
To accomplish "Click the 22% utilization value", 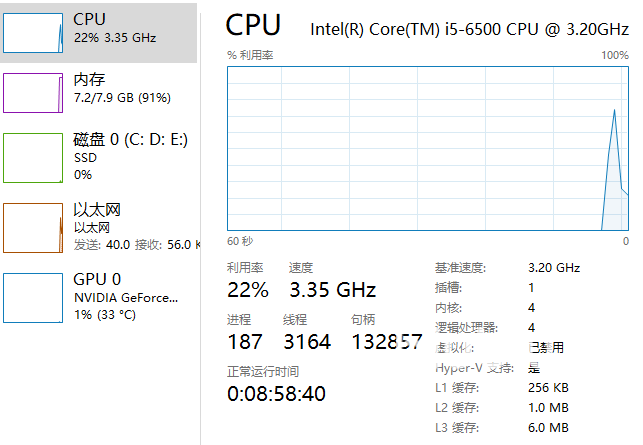I will (248, 290).
